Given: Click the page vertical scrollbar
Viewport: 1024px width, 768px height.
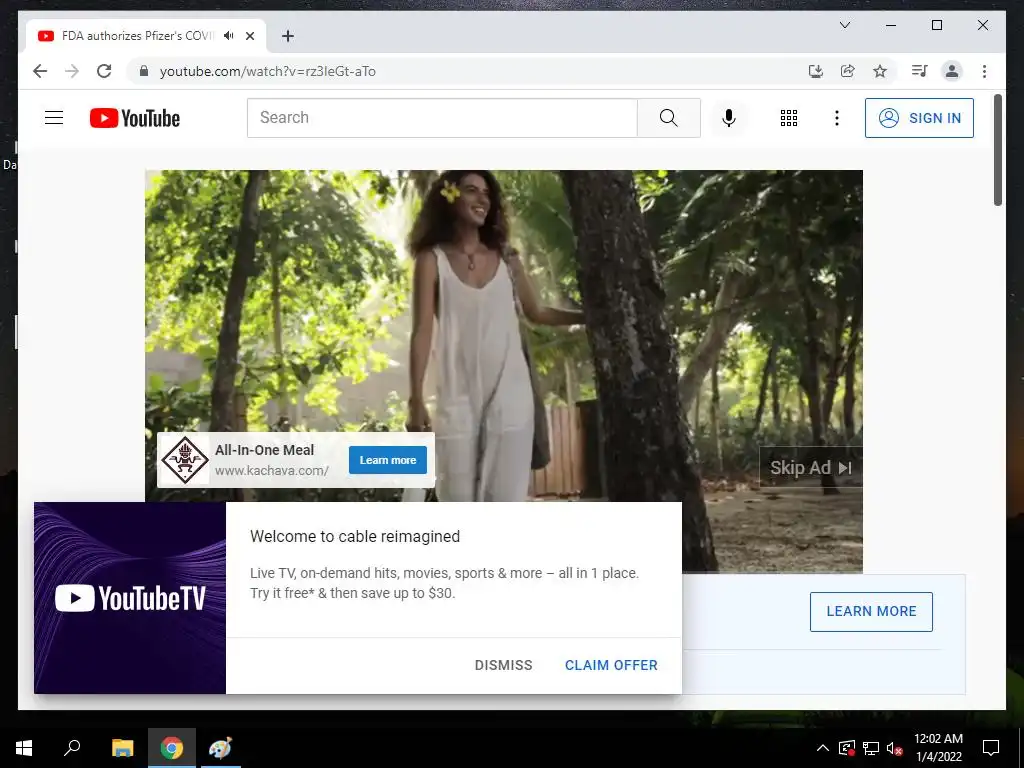Looking at the screenshot, I should 997,150.
